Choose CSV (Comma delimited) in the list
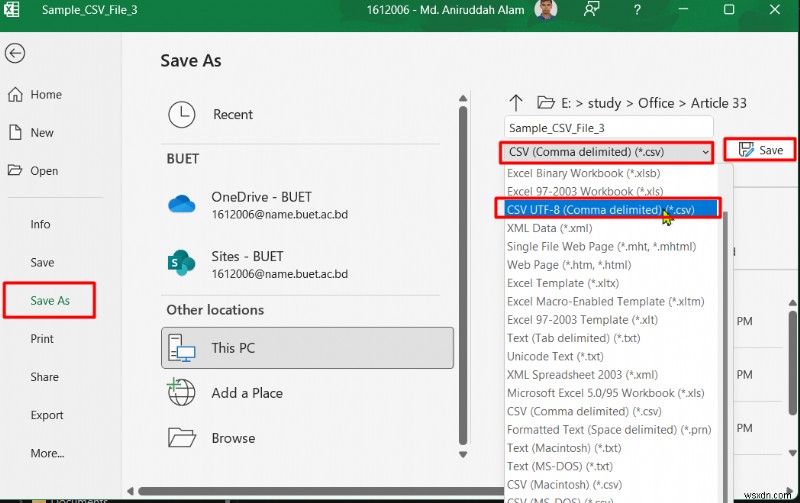Viewport: 800px width, 503px height. (x=584, y=412)
